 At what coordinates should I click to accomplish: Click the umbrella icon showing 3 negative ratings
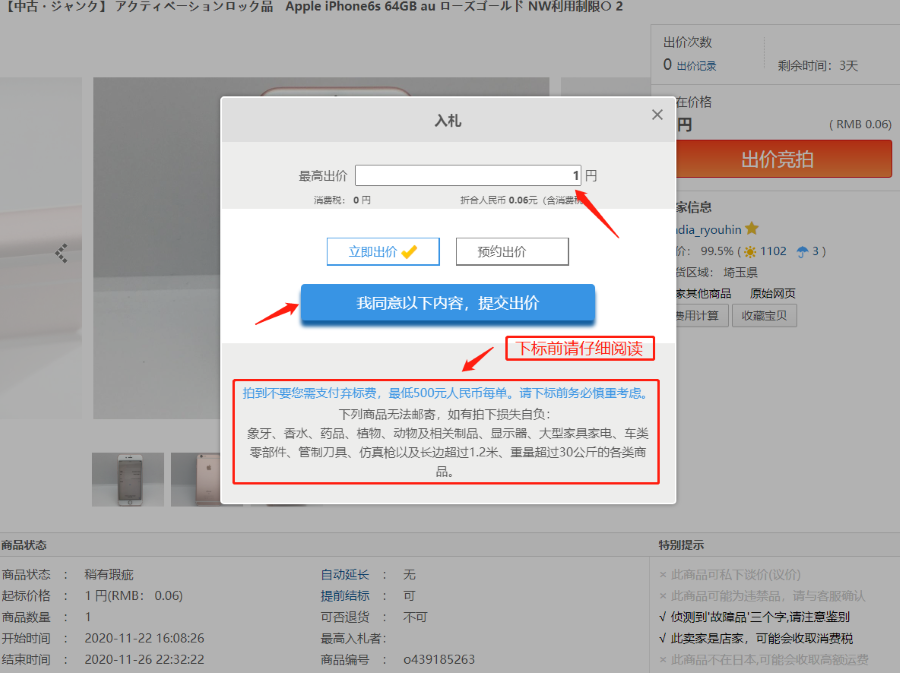[802, 252]
